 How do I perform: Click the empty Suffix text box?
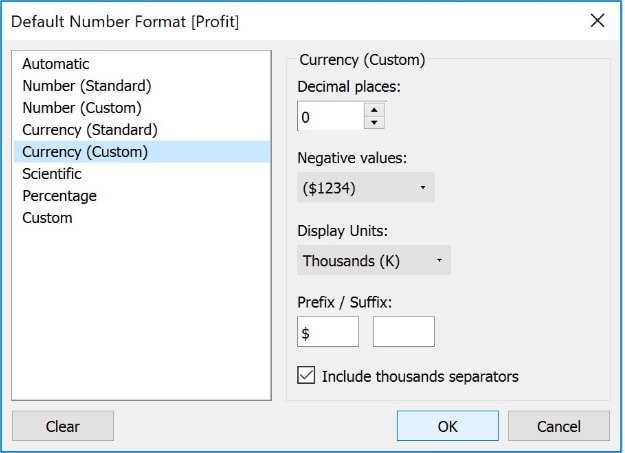[404, 332]
